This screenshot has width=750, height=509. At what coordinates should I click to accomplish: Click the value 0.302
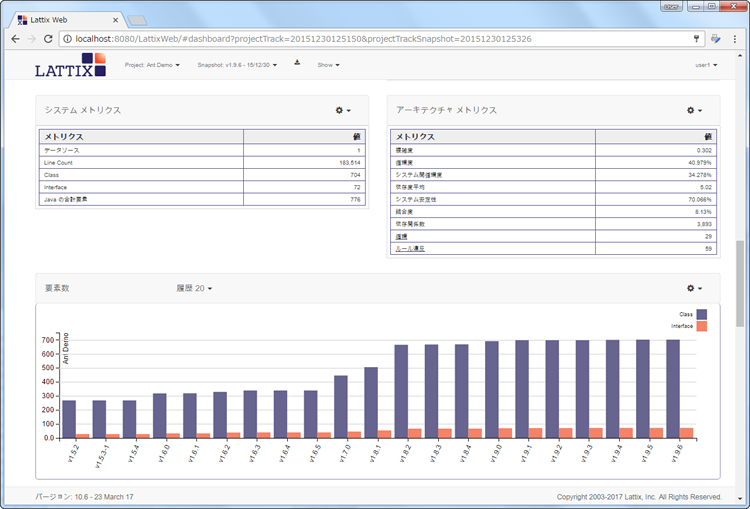coord(704,150)
